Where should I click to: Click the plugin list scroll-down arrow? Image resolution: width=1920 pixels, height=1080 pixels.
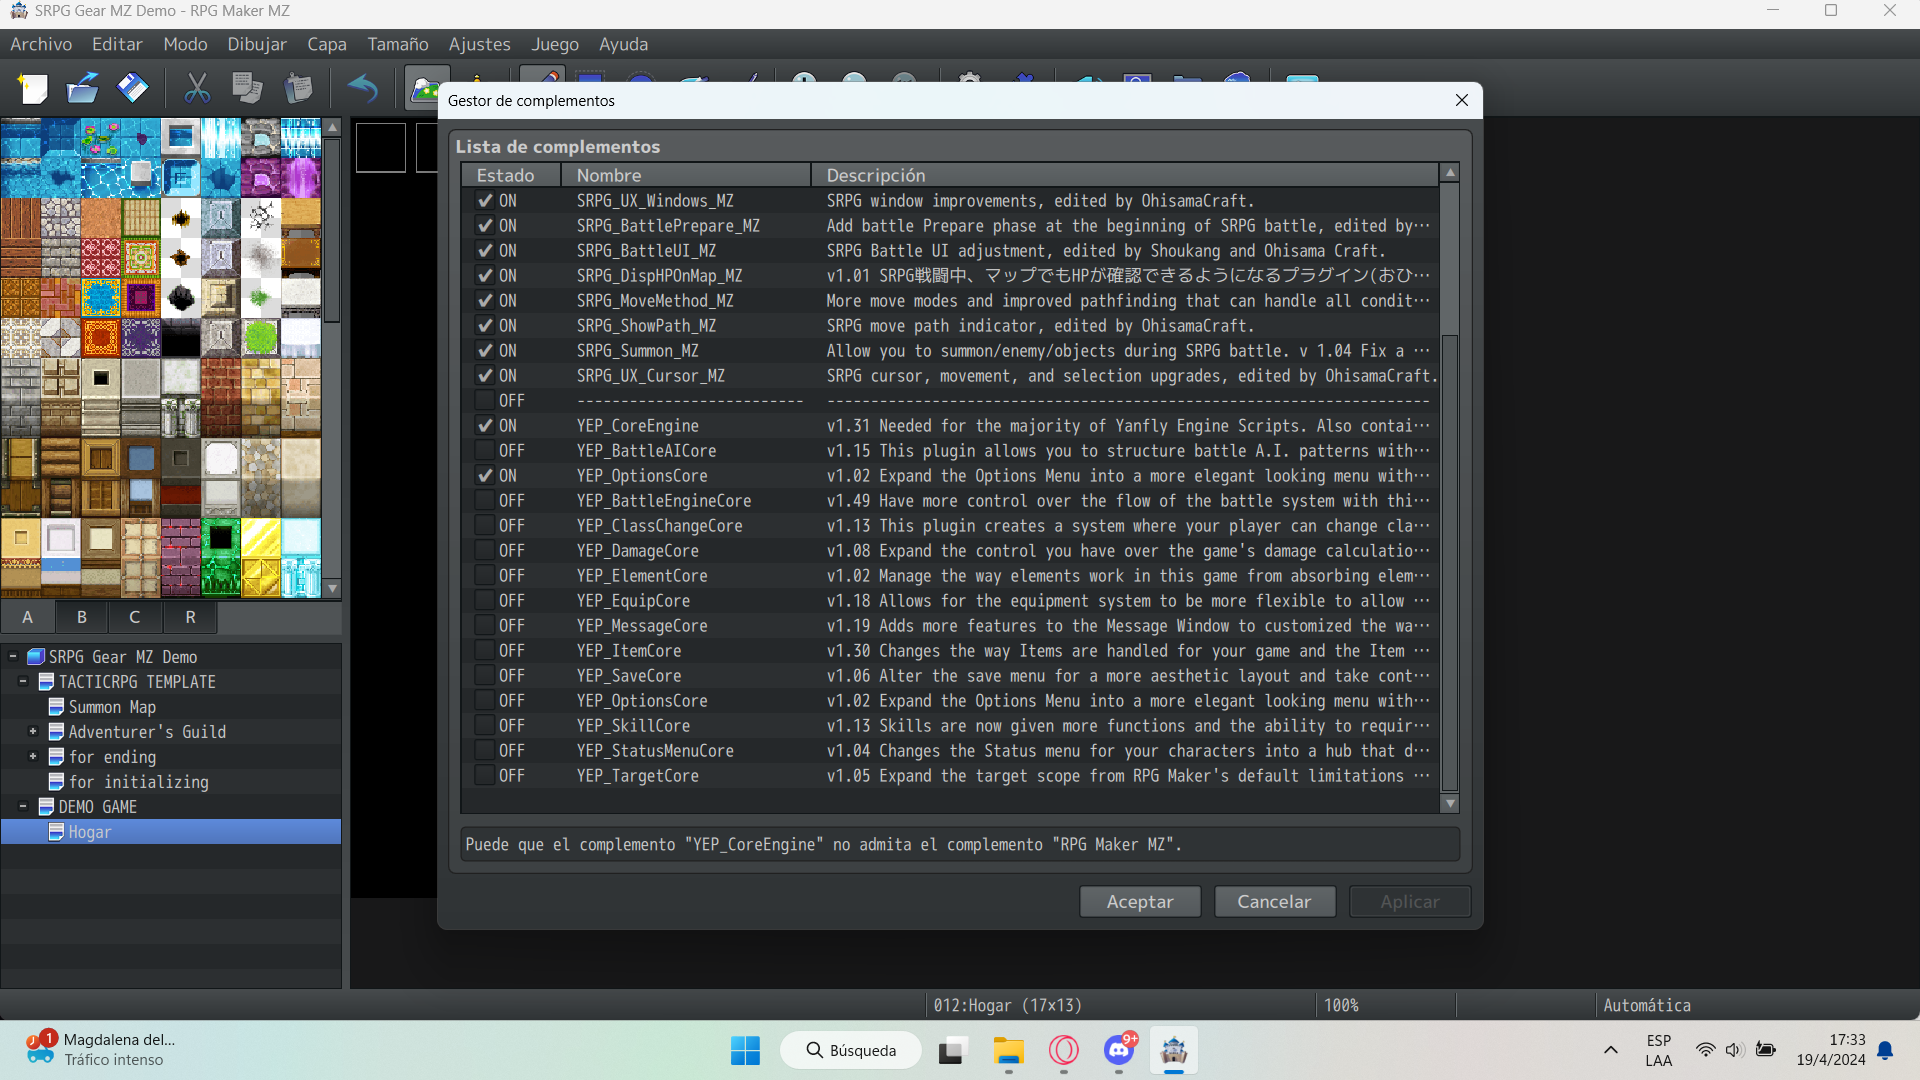click(x=1450, y=804)
